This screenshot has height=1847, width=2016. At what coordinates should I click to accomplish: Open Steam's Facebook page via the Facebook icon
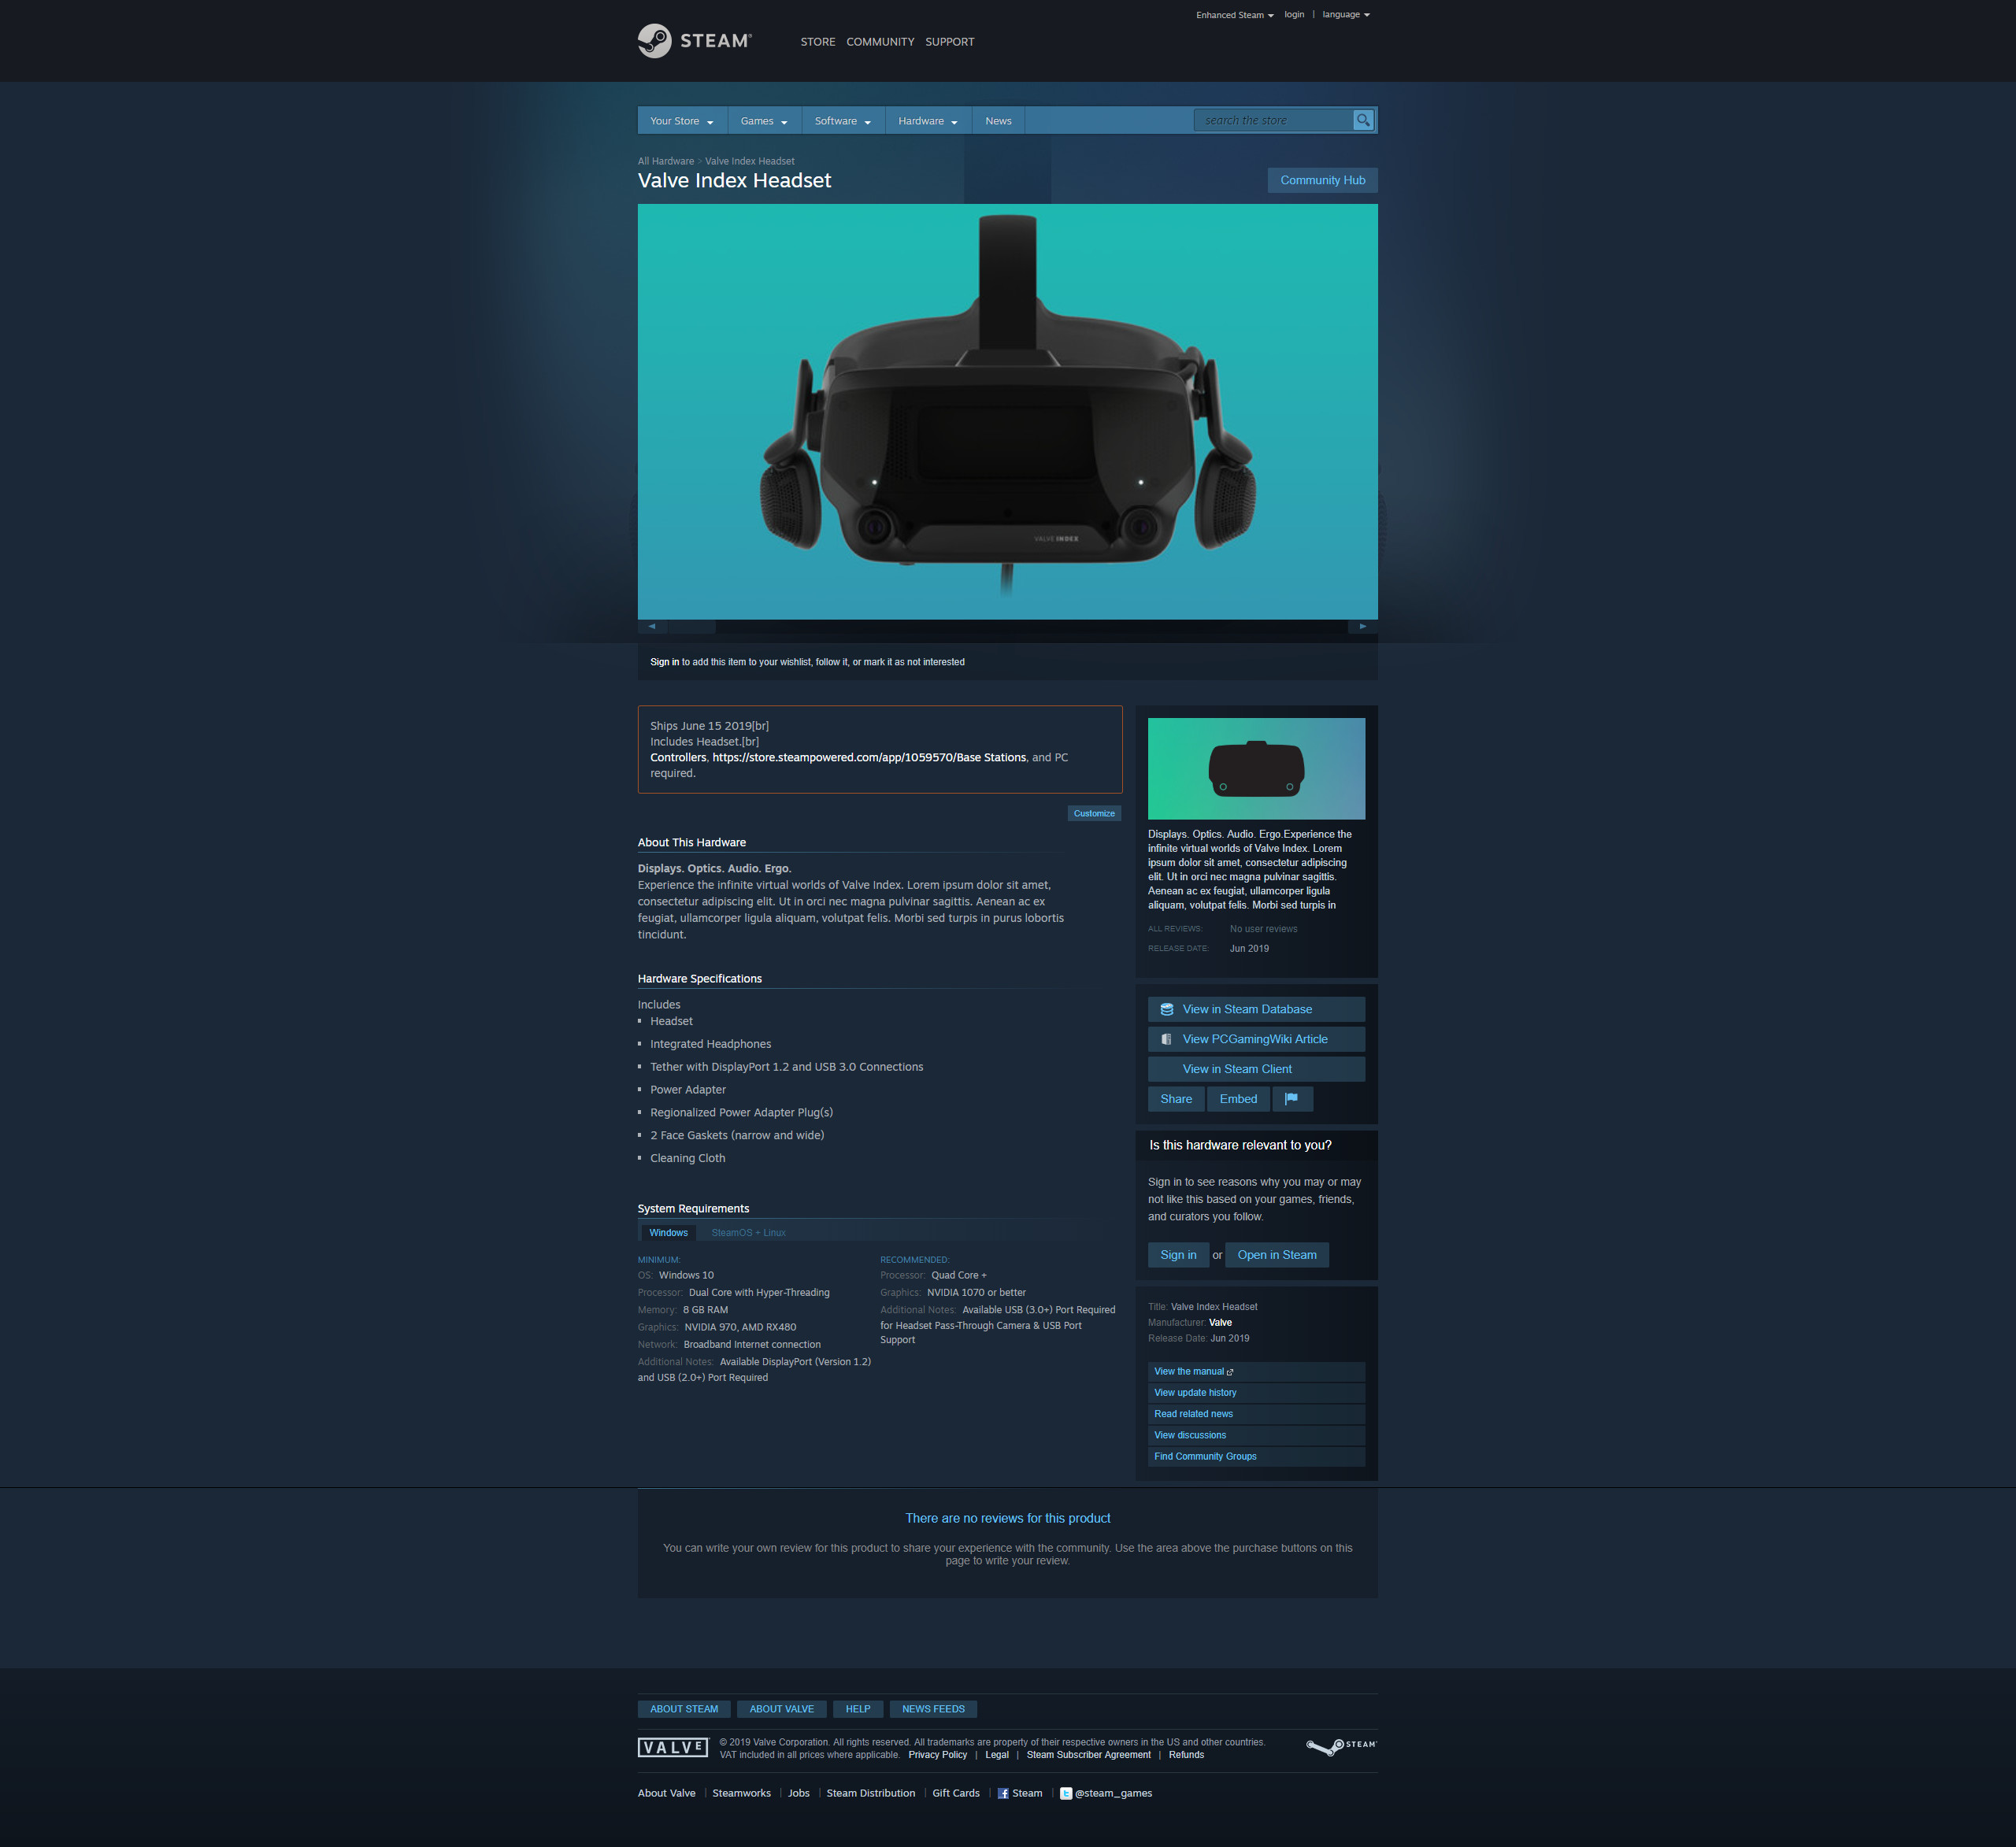click(x=1003, y=1793)
